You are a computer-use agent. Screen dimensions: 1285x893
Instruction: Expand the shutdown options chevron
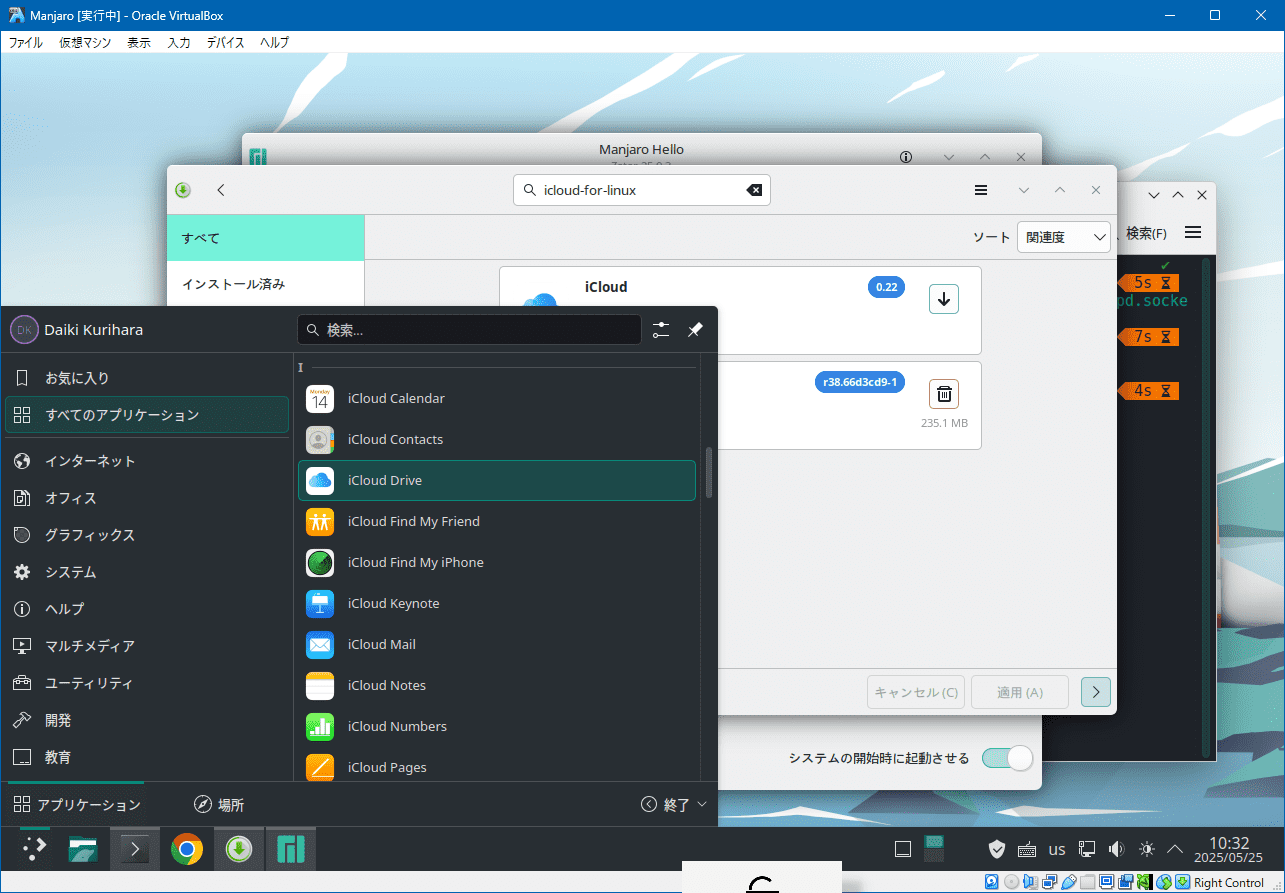701,804
